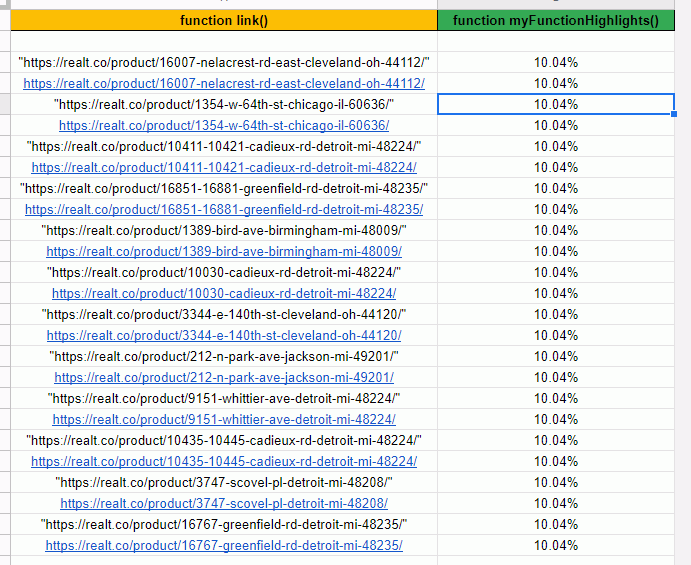
Task: Follow the 212 N Park Ave Jackson hyperlink
Action: click(x=224, y=377)
